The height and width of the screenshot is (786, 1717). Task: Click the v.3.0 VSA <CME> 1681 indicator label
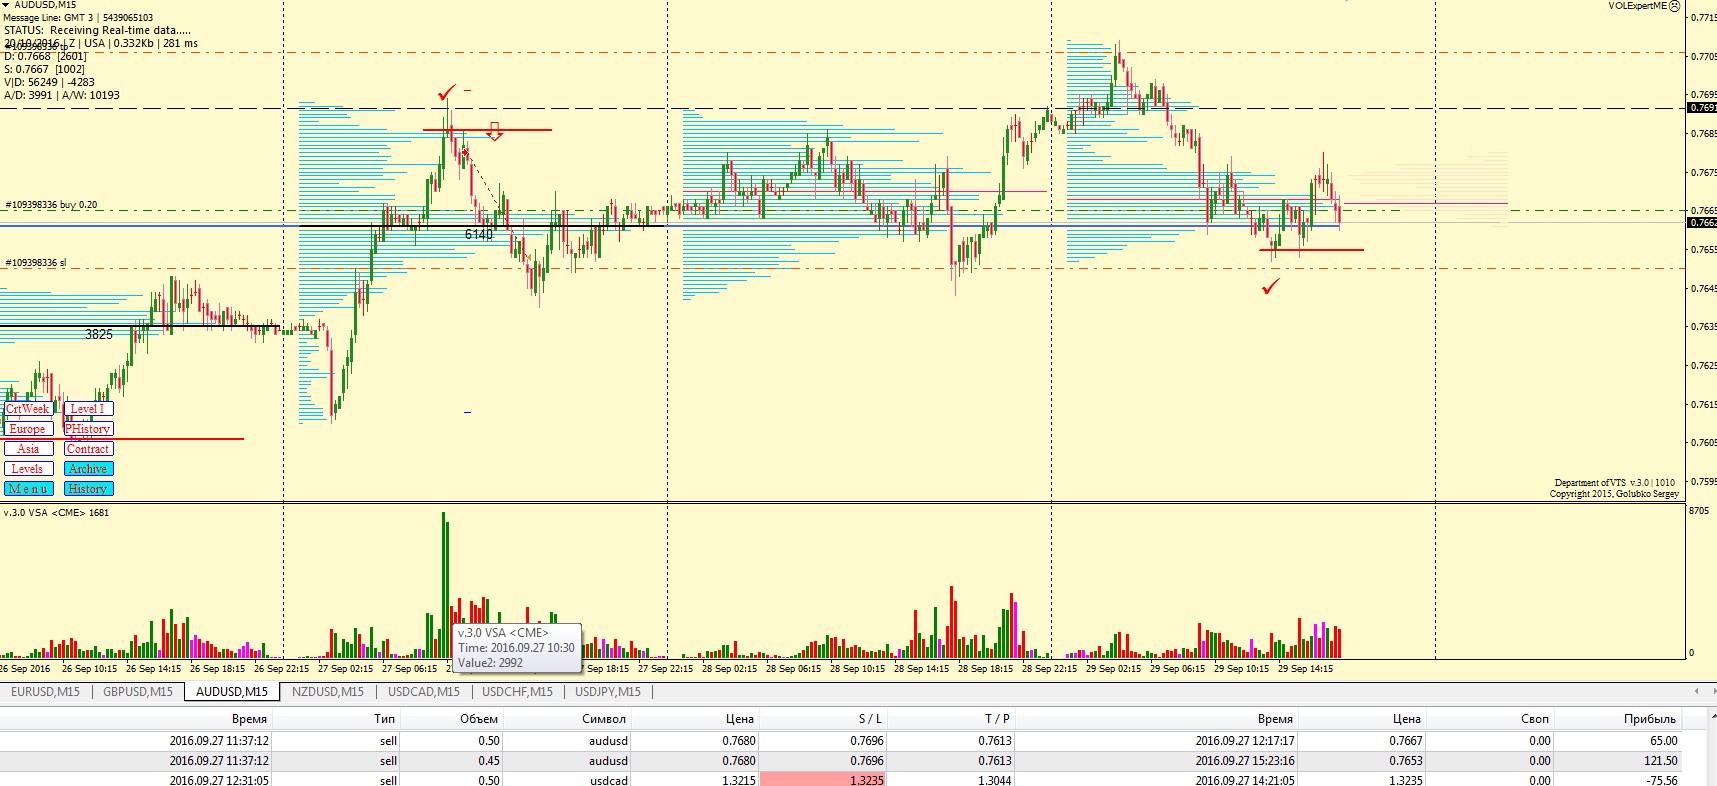(x=56, y=513)
